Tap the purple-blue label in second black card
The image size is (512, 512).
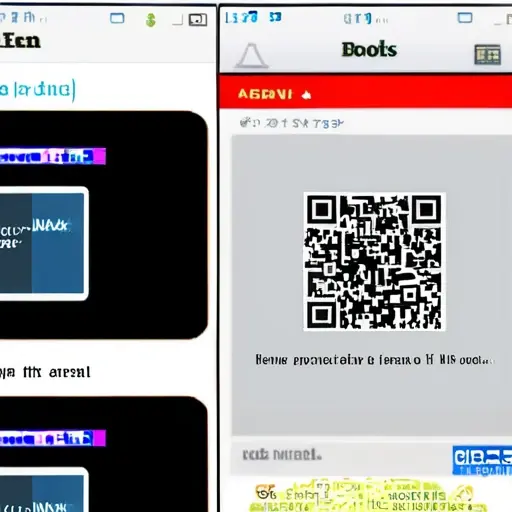pos(53,438)
